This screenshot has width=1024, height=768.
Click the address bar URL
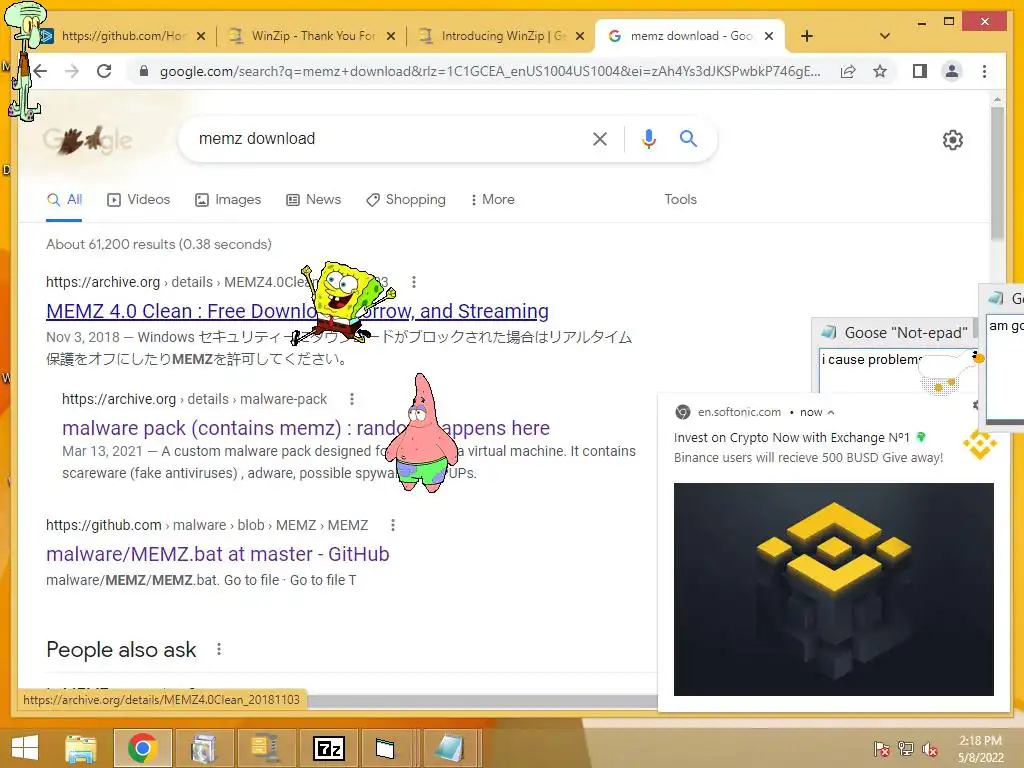coord(490,71)
